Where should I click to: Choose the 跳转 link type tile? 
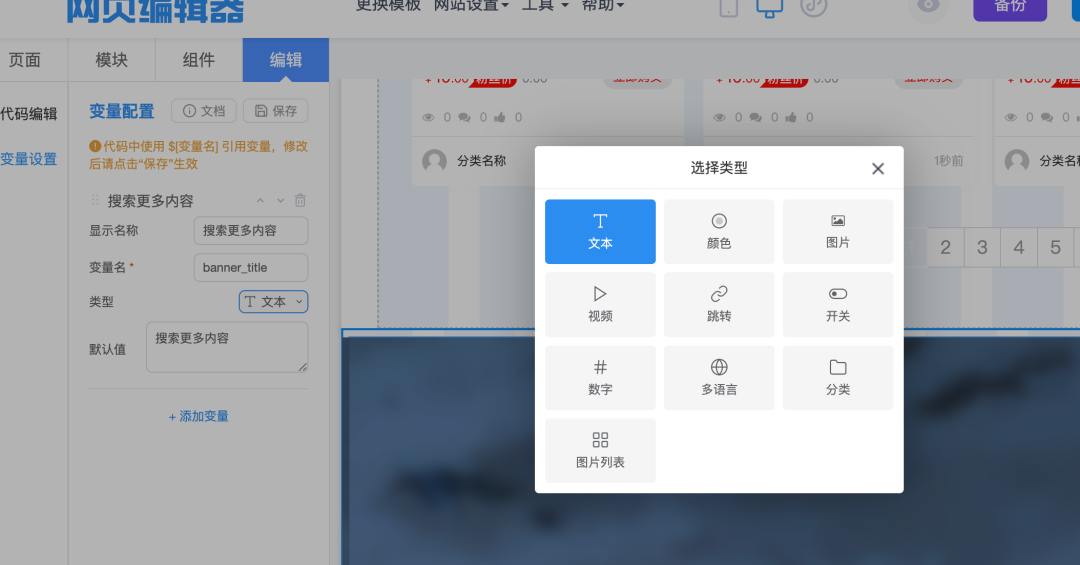pyautogui.click(x=719, y=305)
